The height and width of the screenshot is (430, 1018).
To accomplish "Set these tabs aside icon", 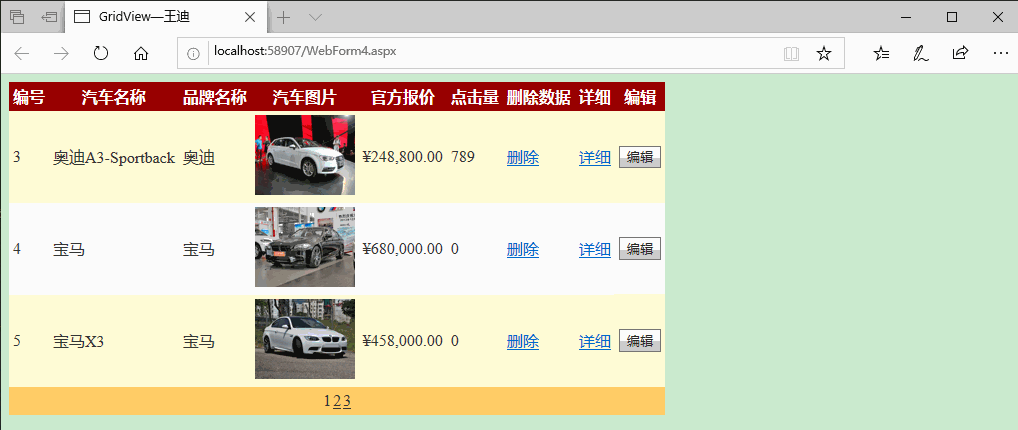I will tap(49, 18).
